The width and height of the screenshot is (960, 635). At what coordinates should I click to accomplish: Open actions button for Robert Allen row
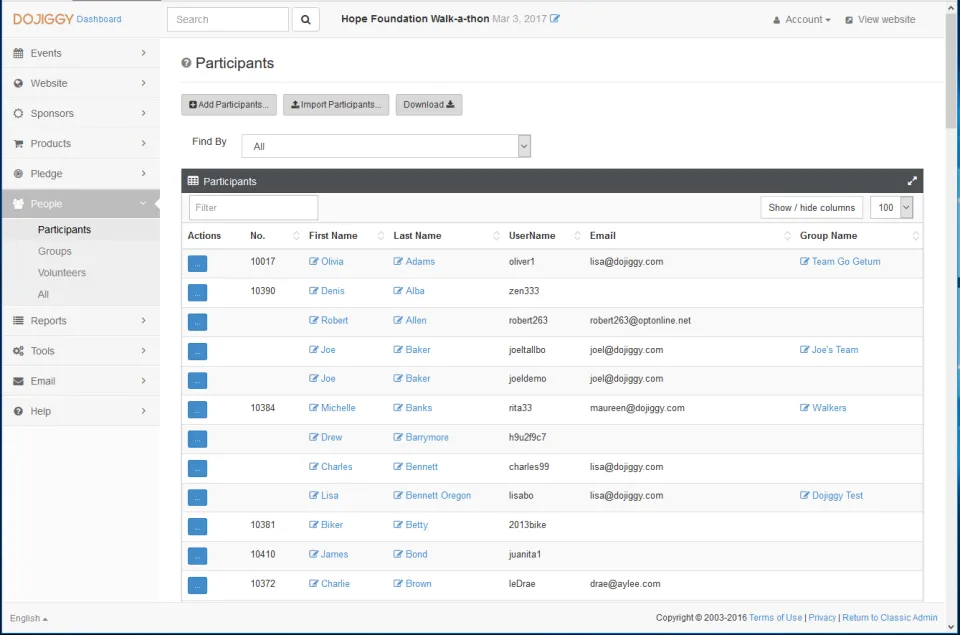(197, 322)
